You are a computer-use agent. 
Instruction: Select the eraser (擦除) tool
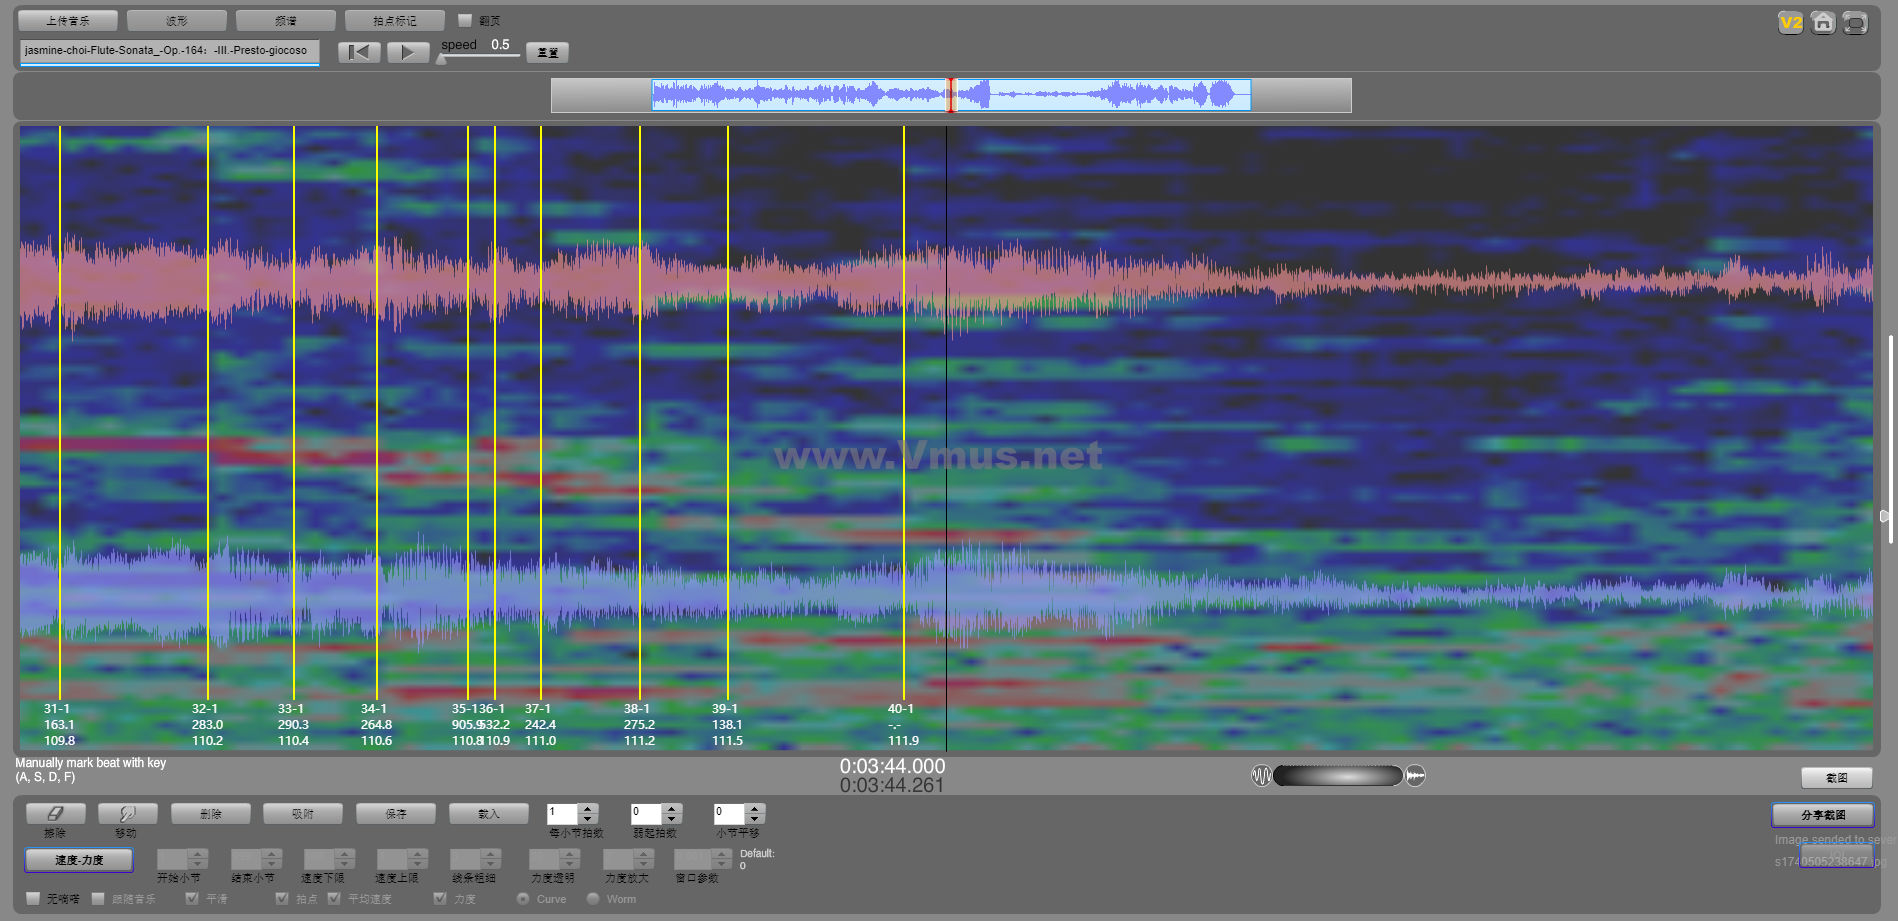click(55, 814)
